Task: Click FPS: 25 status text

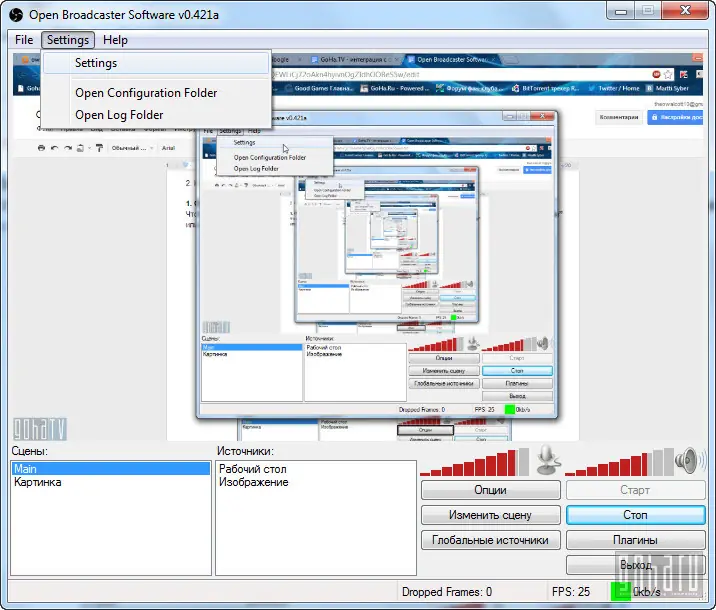Action: [571, 592]
